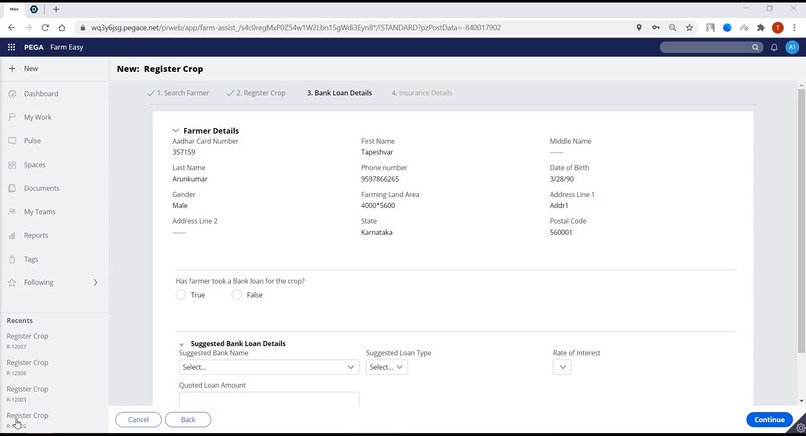The image size is (806, 436).
Task: Click the plus icon next to New
Action: point(12,68)
